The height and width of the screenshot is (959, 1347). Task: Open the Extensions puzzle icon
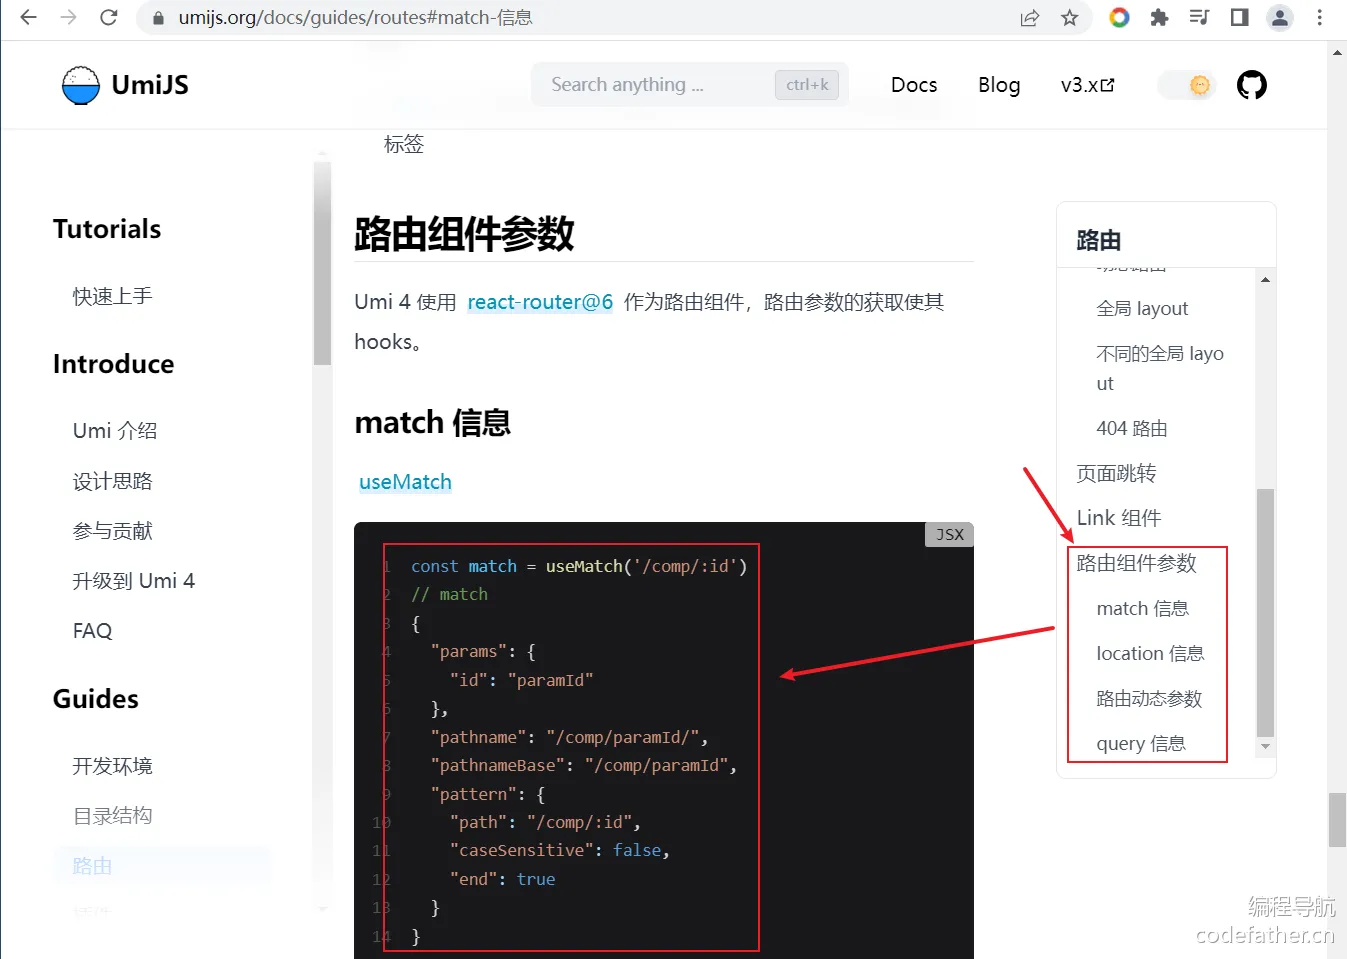[1159, 17]
